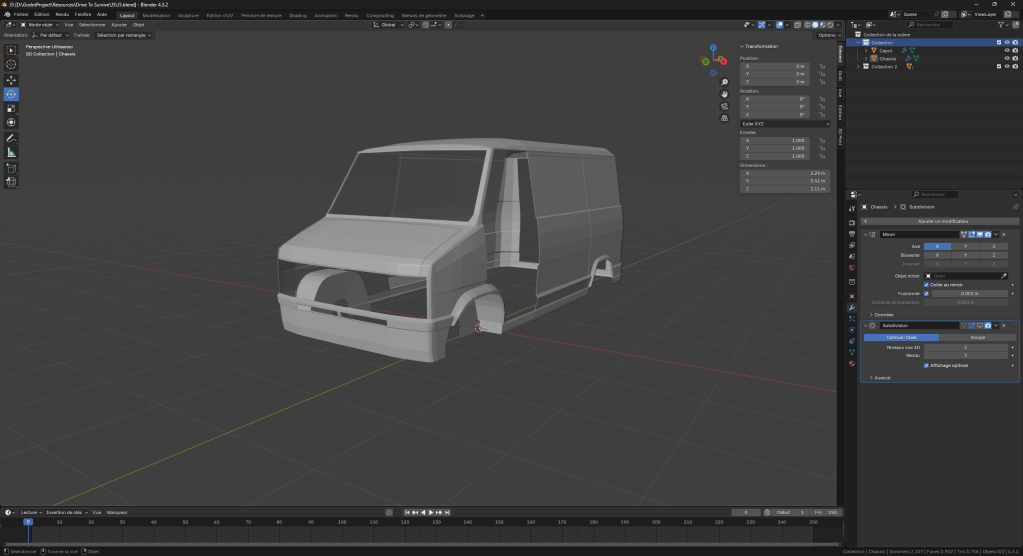Open the Modifiers wrench properties tab

[x=852, y=306]
